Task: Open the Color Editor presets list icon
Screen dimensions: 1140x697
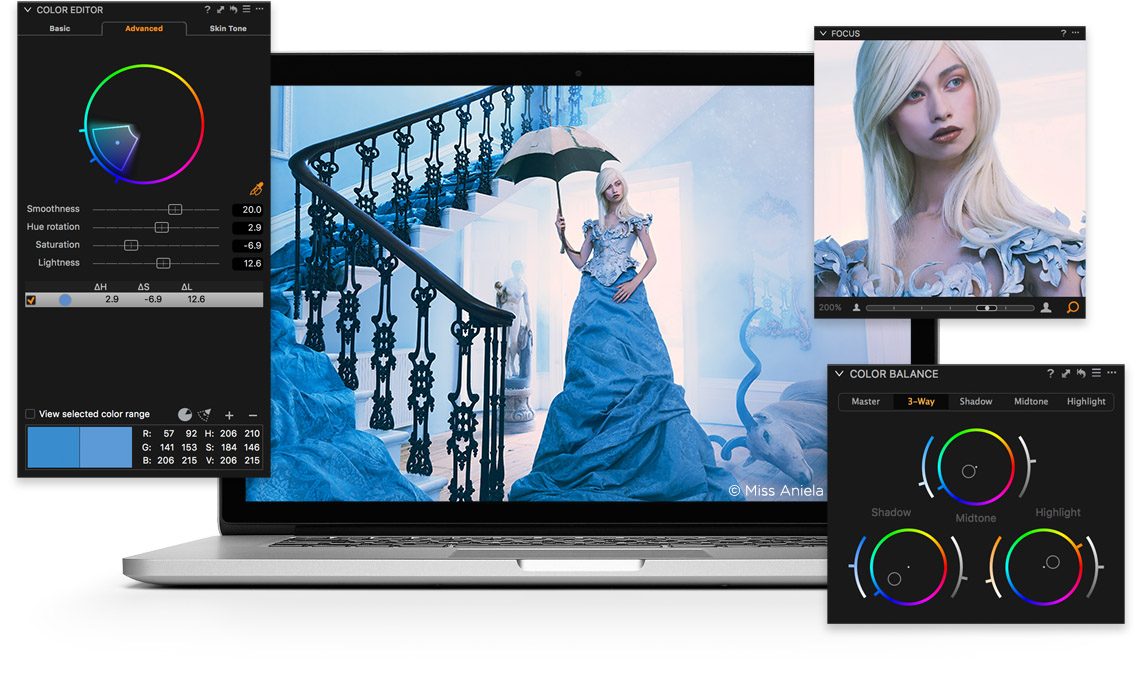Action: tap(246, 9)
